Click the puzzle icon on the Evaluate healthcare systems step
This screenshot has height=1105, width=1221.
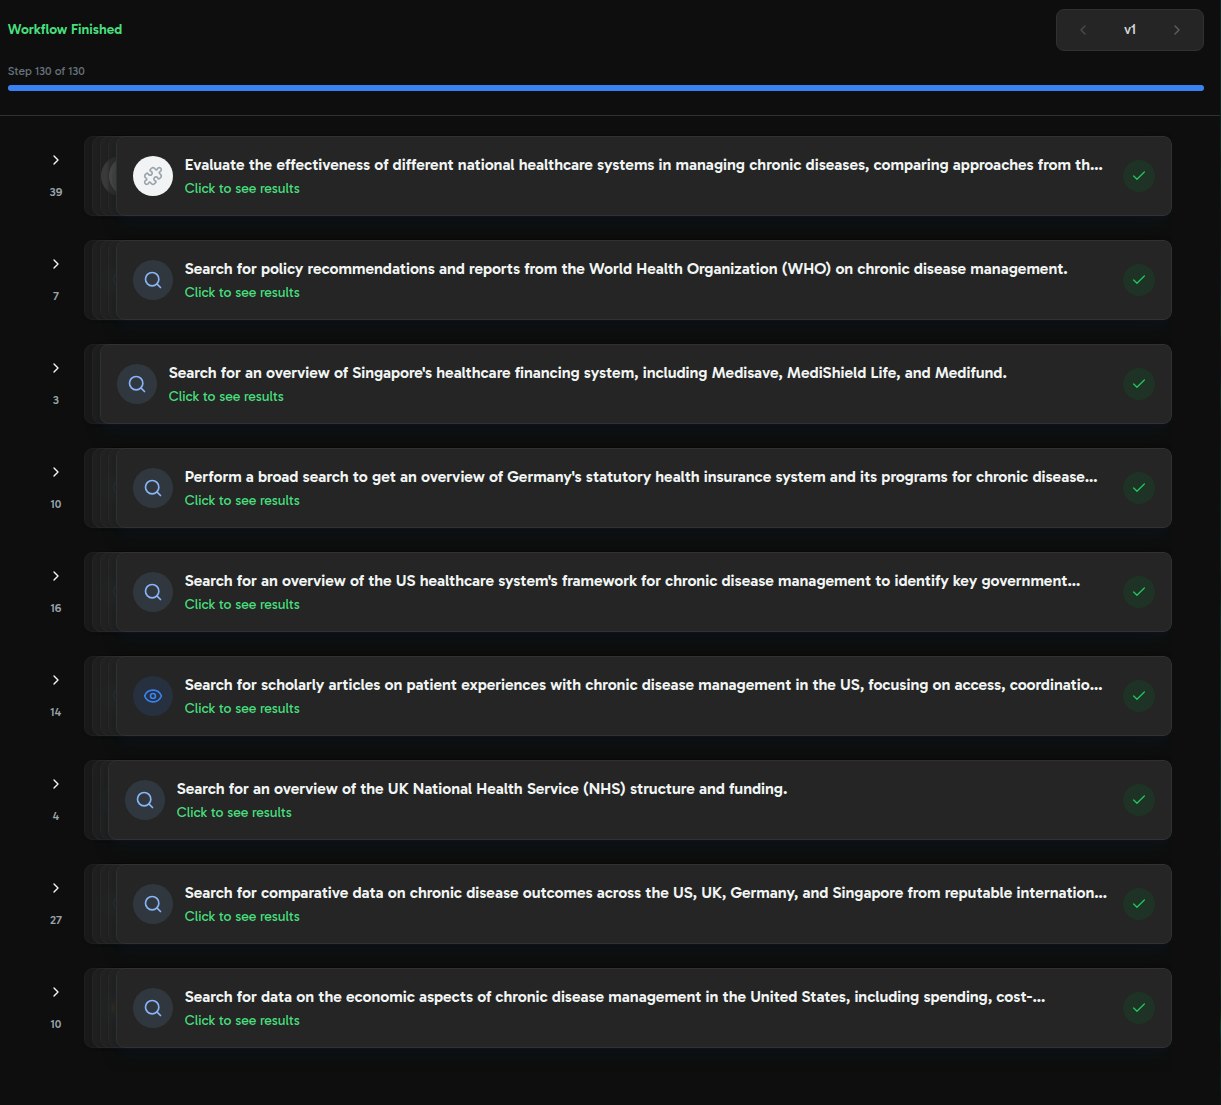click(153, 176)
